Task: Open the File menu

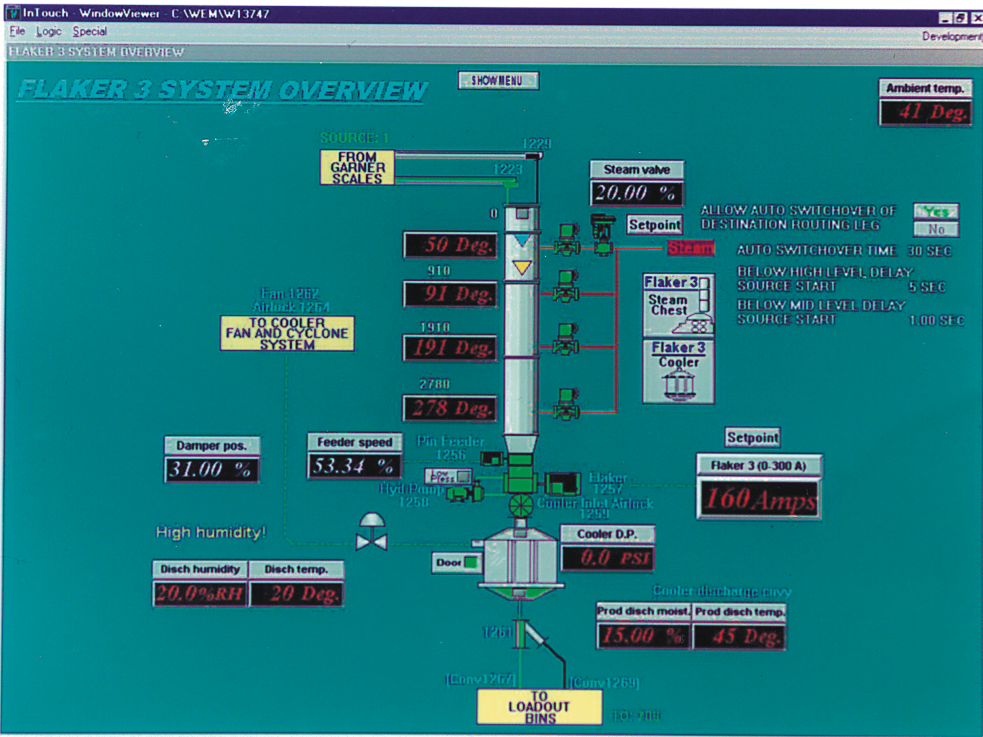Action: (x=17, y=32)
